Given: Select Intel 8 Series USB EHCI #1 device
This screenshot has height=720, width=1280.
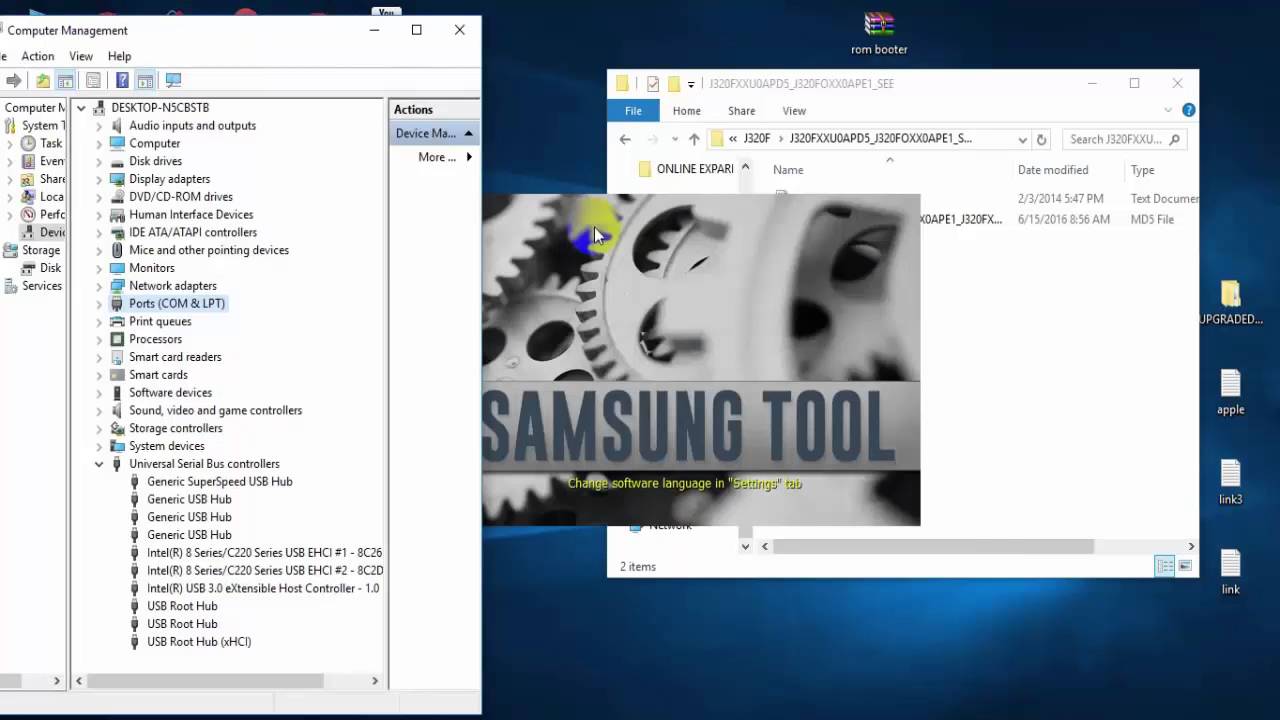Looking at the screenshot, I should click(x=264, y=552).
